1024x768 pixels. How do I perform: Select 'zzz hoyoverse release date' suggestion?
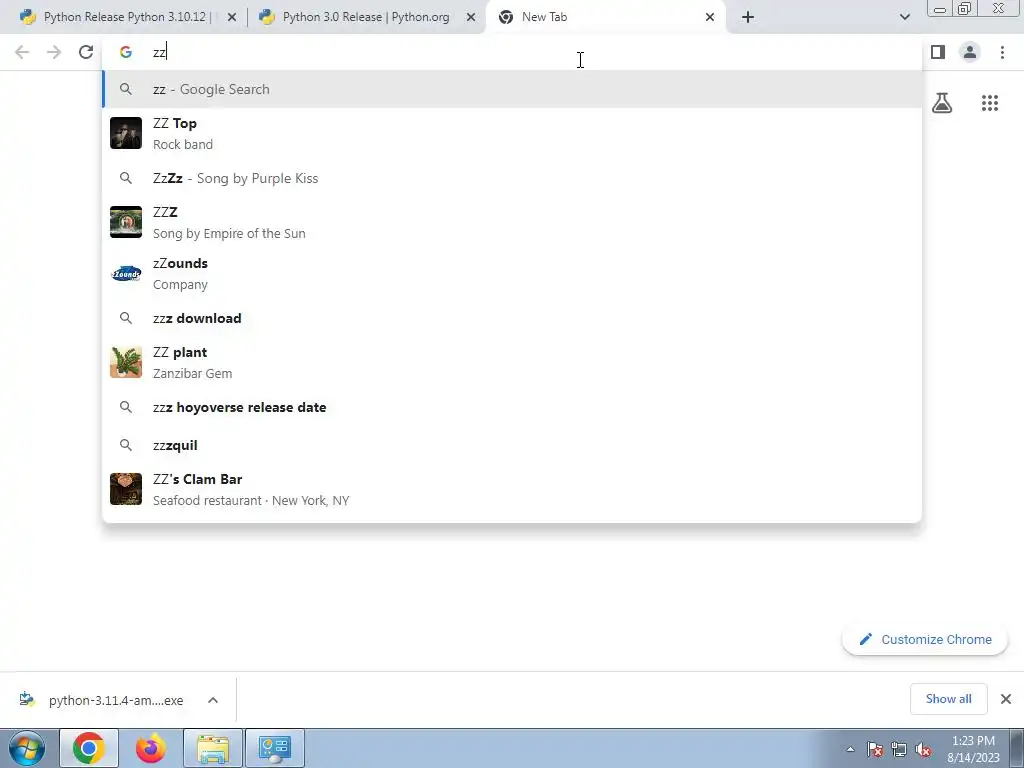click(512, 408)
